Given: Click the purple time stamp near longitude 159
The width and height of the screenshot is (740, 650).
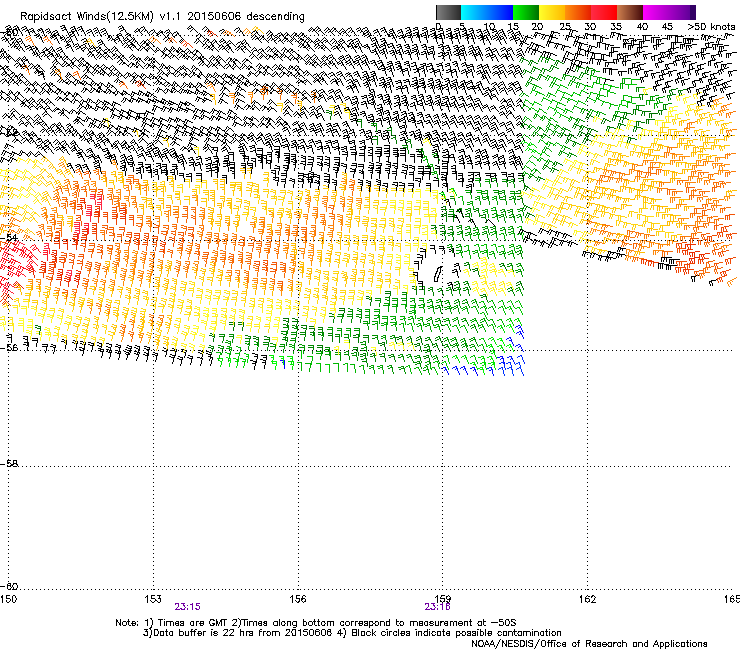Looking at the screenshot, I should tap(437, 607).
